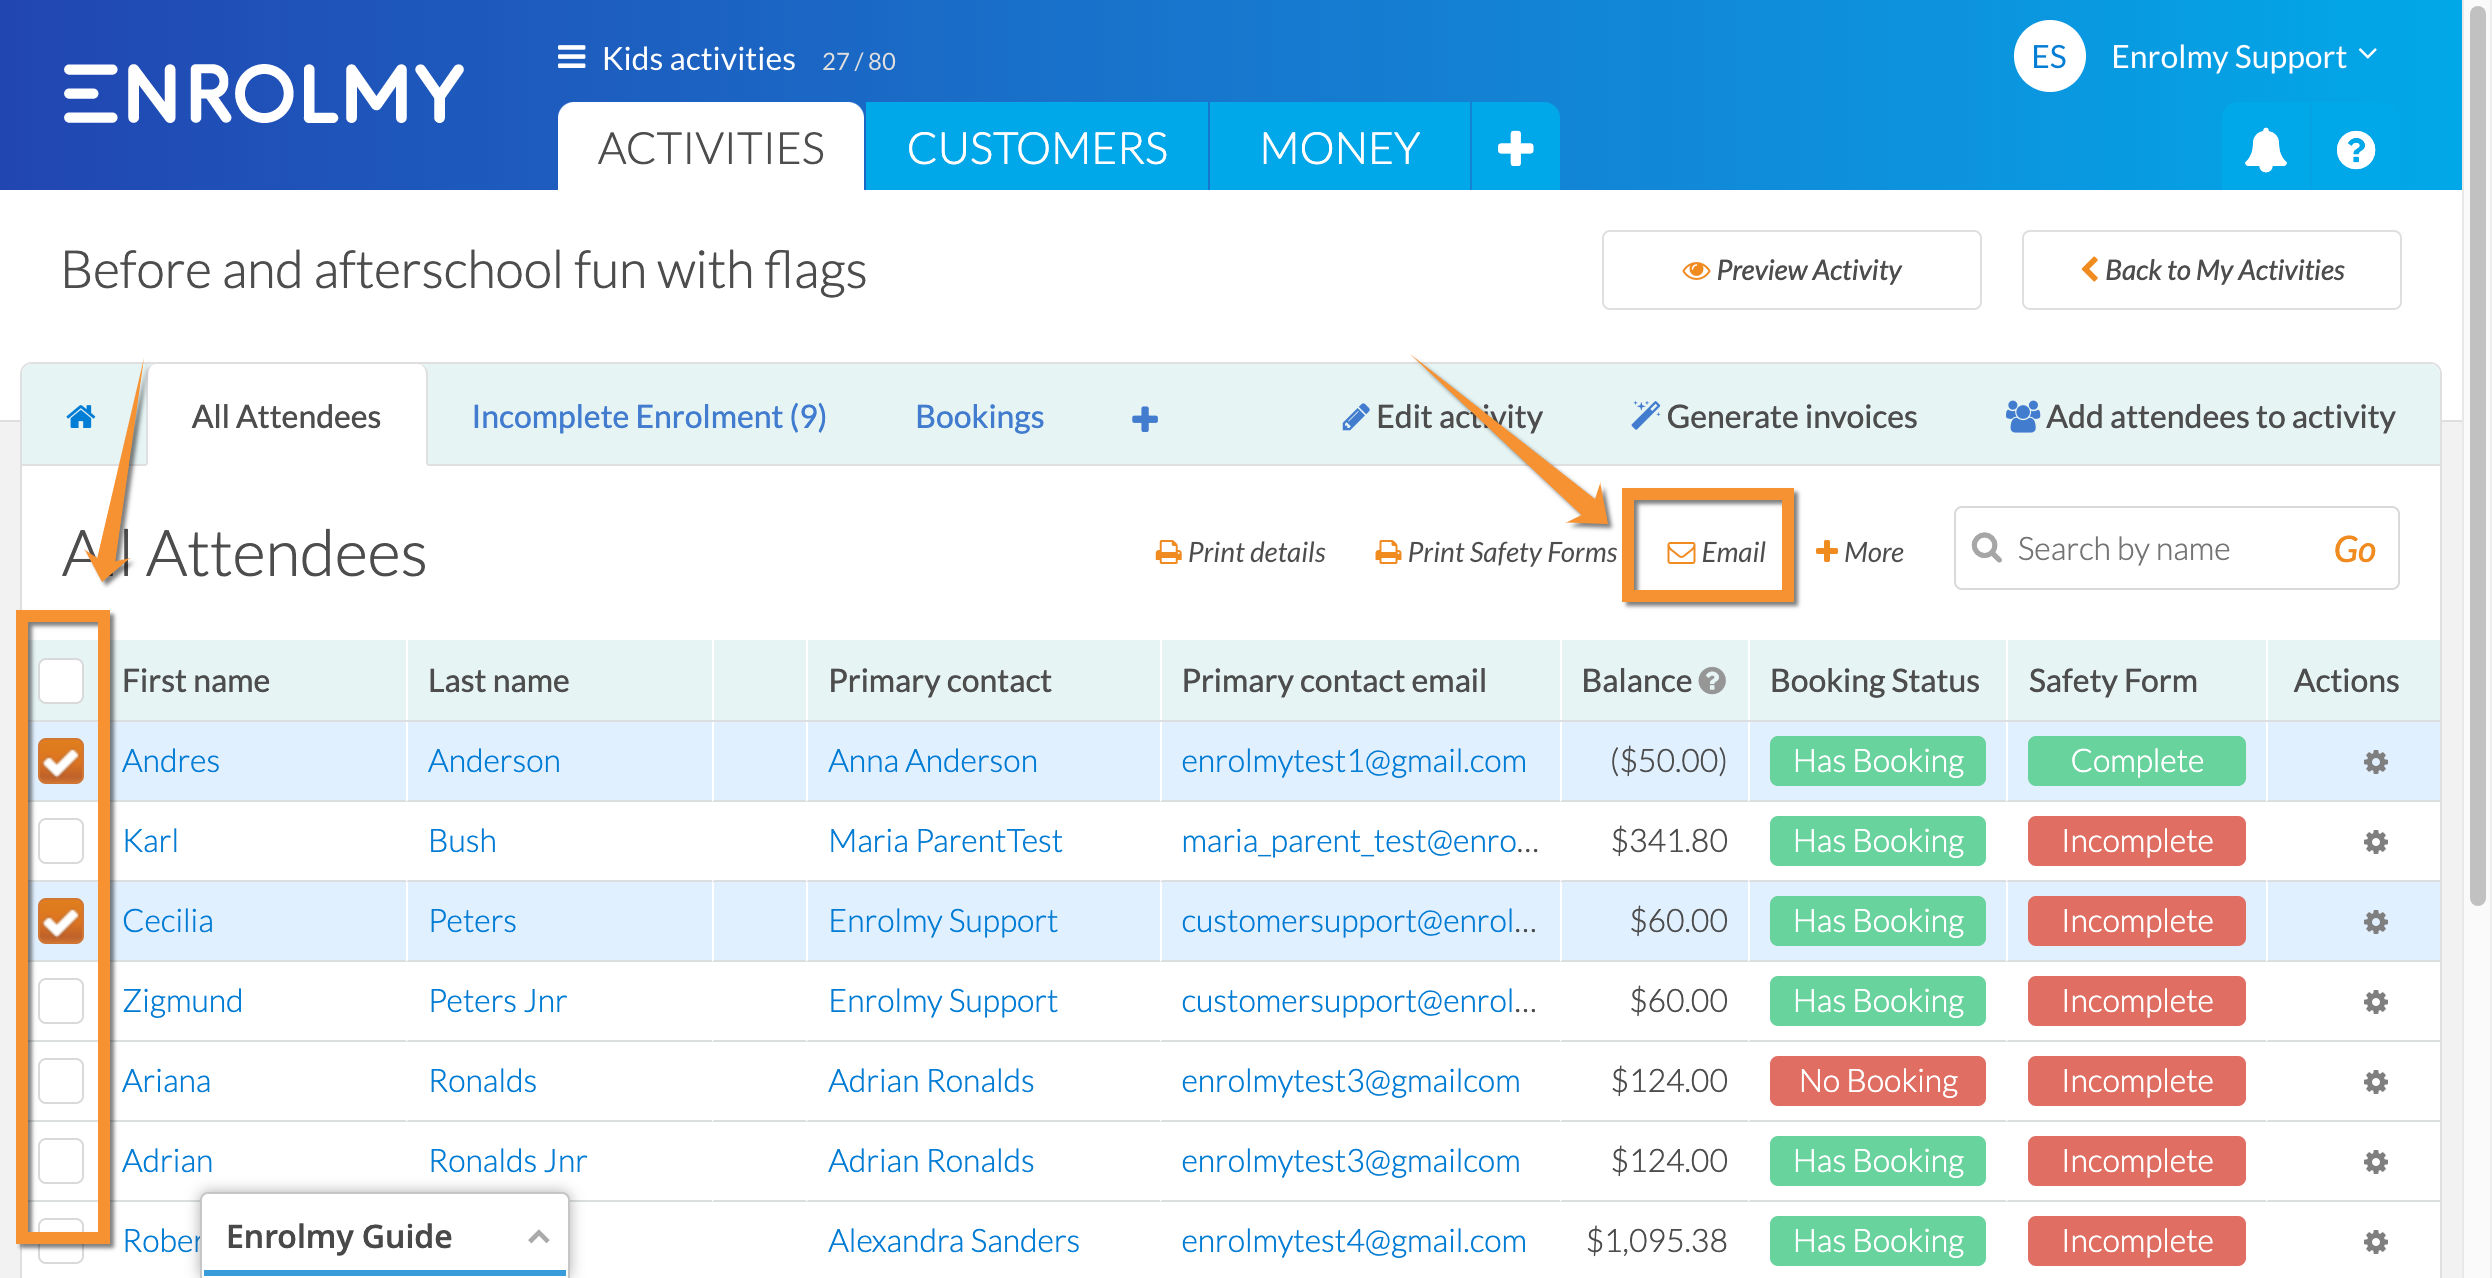This screenshot has height=1278, width=2492.
Task: Switch to the MONEY tab
Action: pos(1340,148)
